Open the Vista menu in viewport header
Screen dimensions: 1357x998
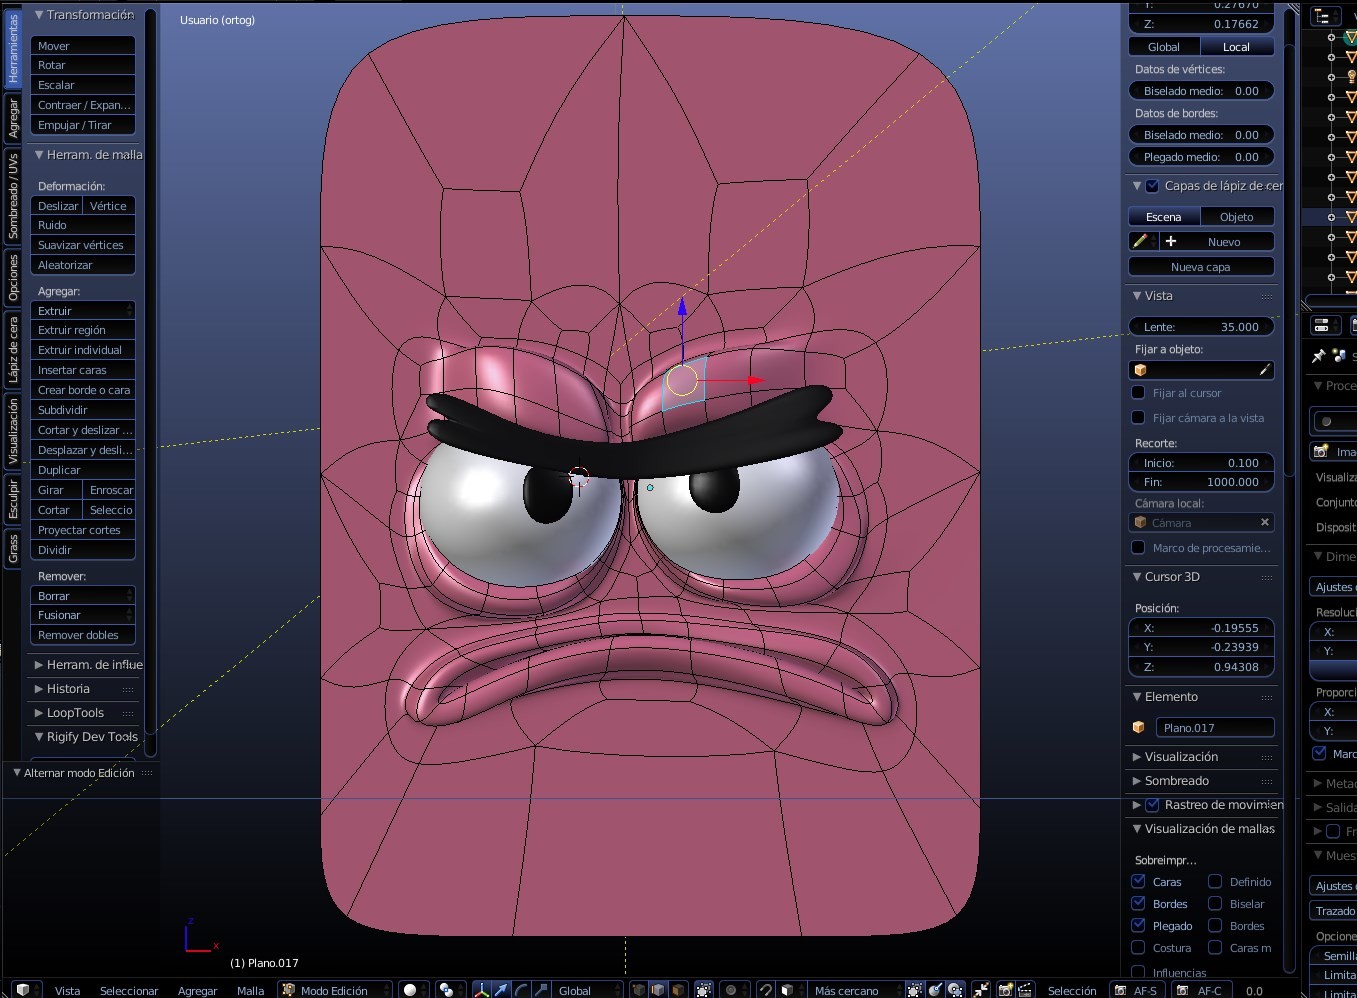(67, 991)
